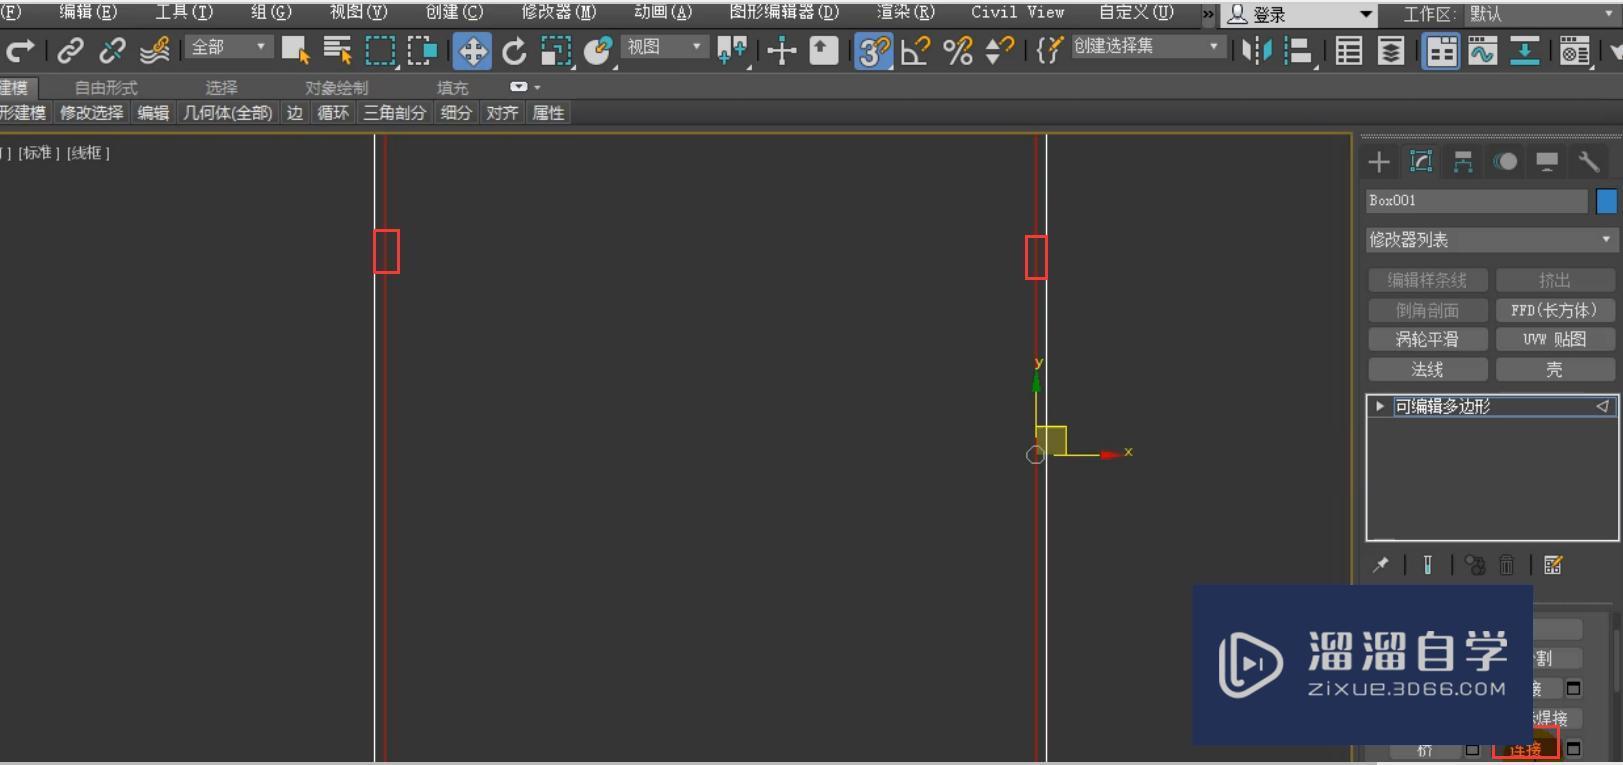Open the selection filter 全部 dropdown
The image size is (1623, 765).
tap(229, 47)
